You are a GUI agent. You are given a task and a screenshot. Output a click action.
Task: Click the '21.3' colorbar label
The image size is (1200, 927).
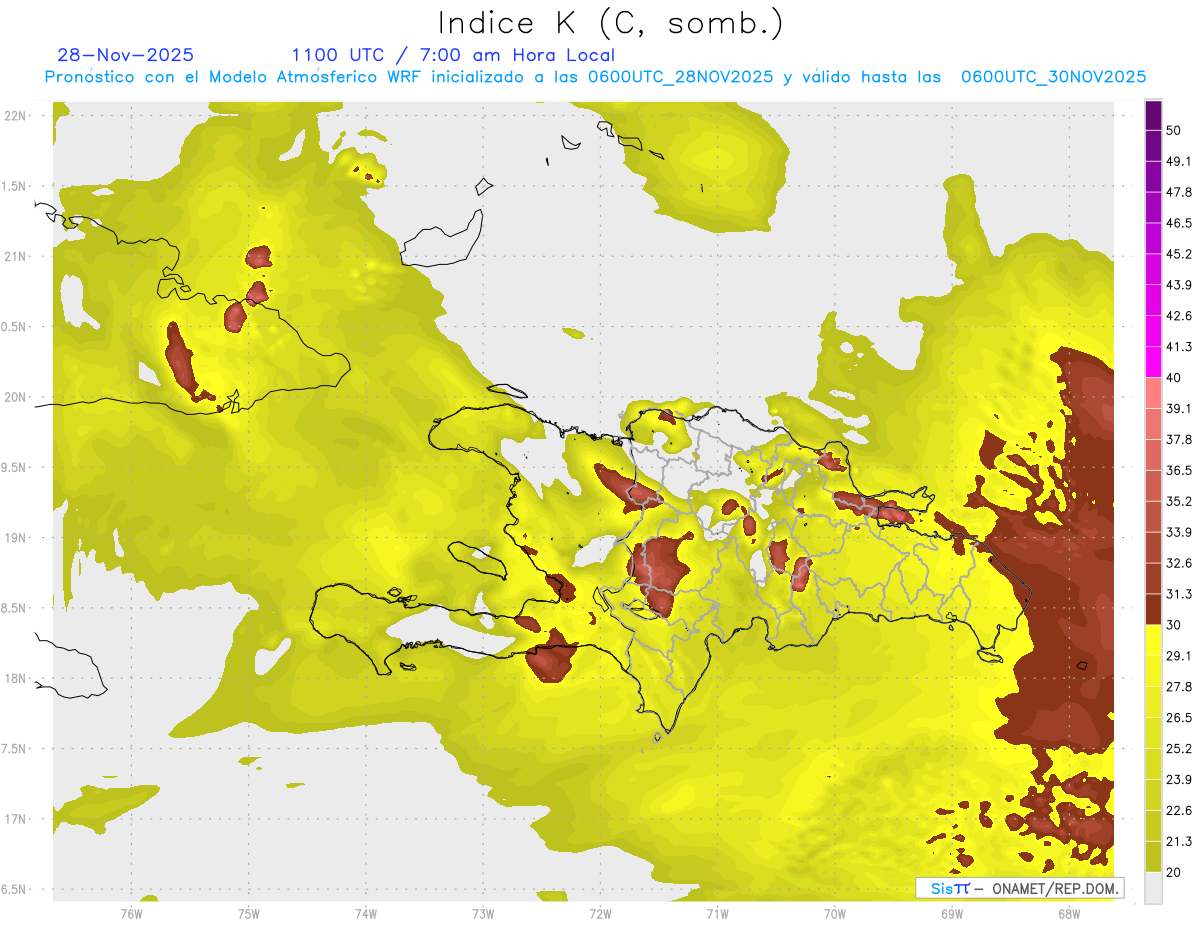(x=1179, y=841)
